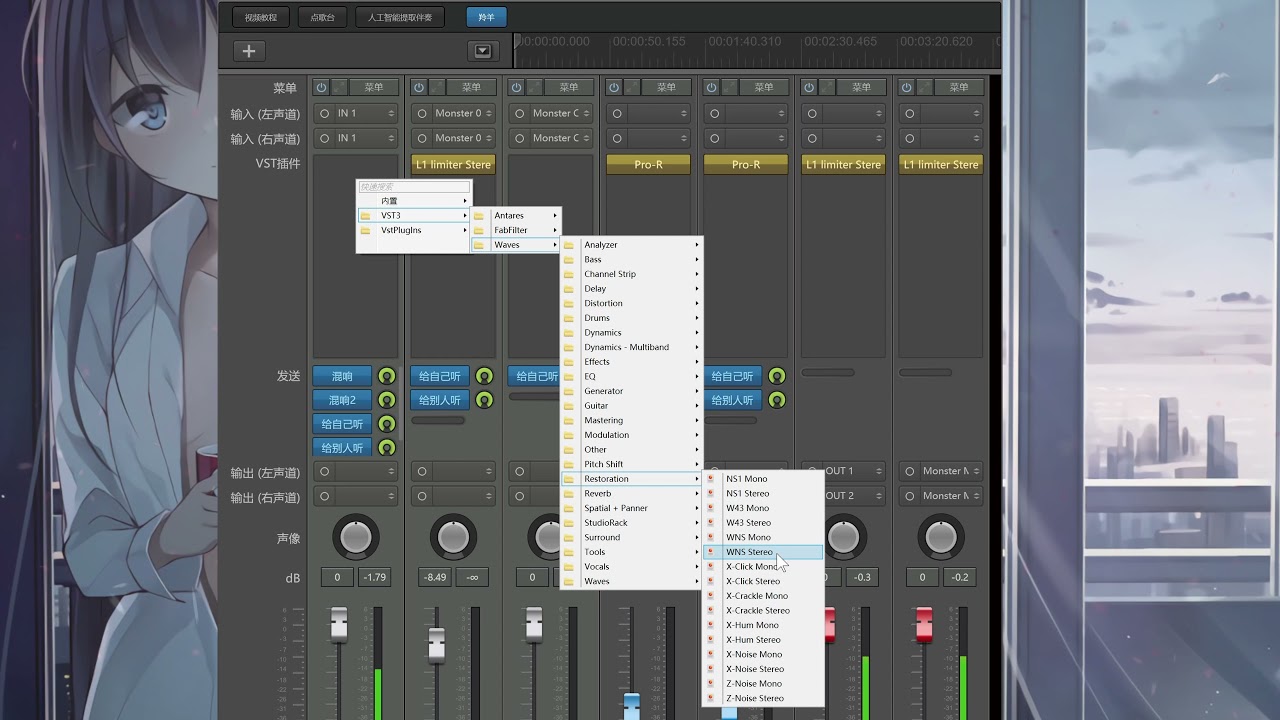Click the folder icon beside Reverb
The image size is (1280, 720).
(568, 494)
